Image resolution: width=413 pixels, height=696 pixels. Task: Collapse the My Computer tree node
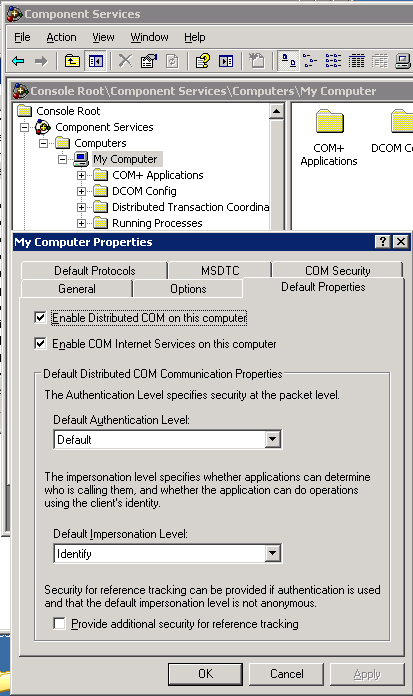(63, 159)
